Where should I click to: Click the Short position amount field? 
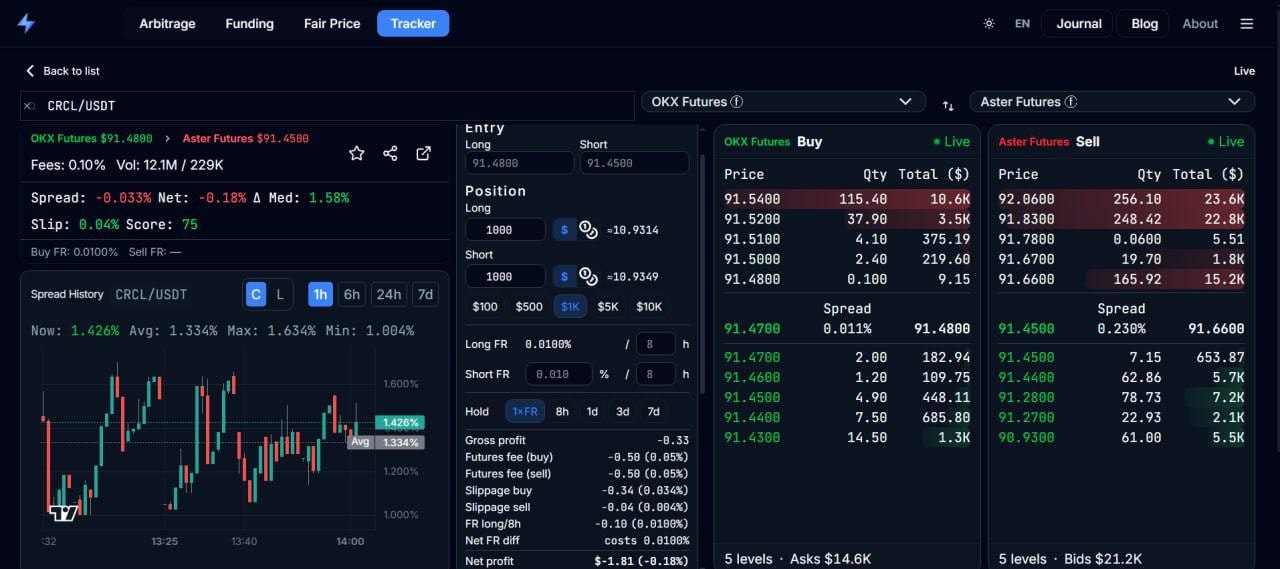pyautogui.click(x=505, y=276)
